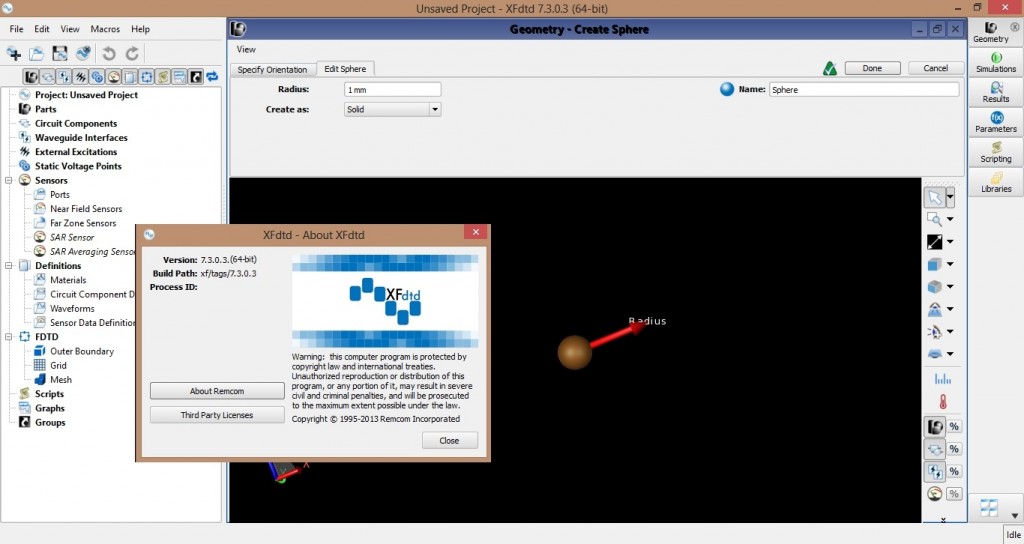Screen dimensions: 1024x544
Task: Toggle waveguide visibility in the view toolbar
Action: point(935,472)
